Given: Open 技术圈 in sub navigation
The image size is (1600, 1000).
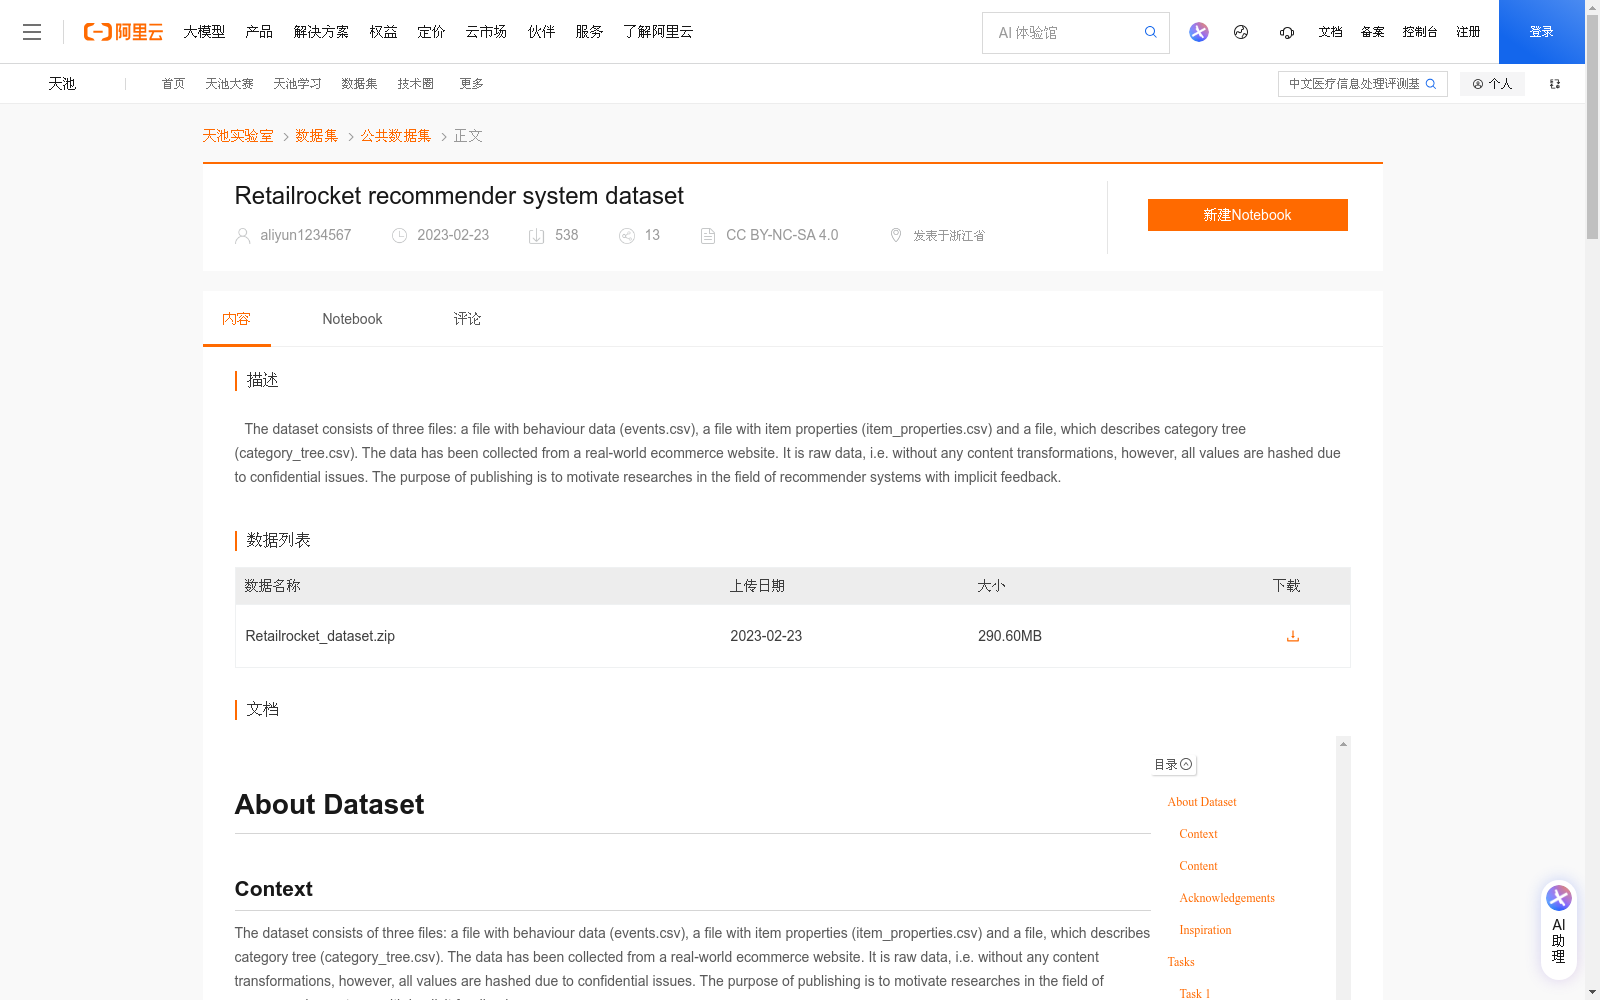Looking at the screenshot, I should coord(415,84).
